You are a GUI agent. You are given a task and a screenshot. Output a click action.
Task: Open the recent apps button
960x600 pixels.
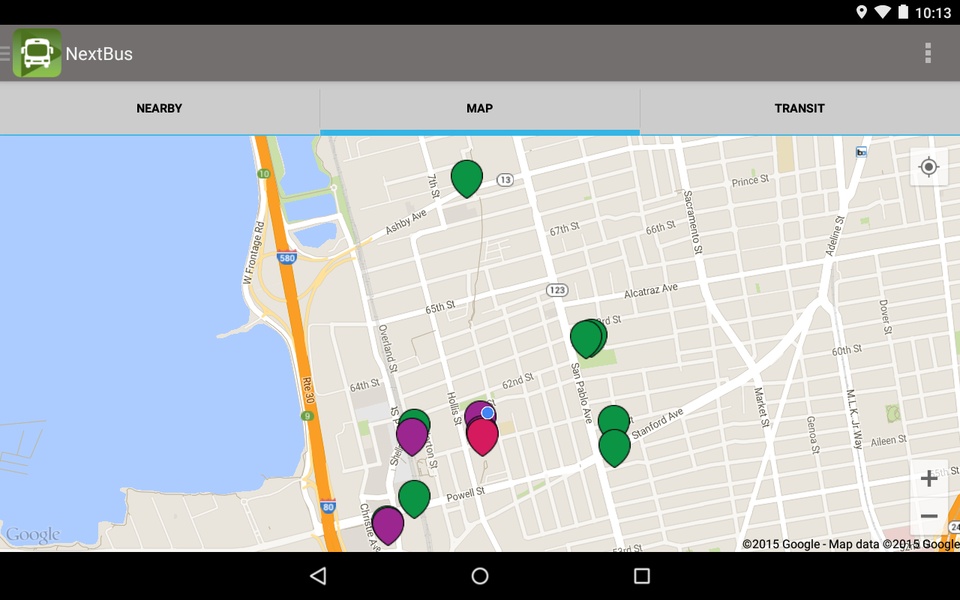tap(642, 576)
